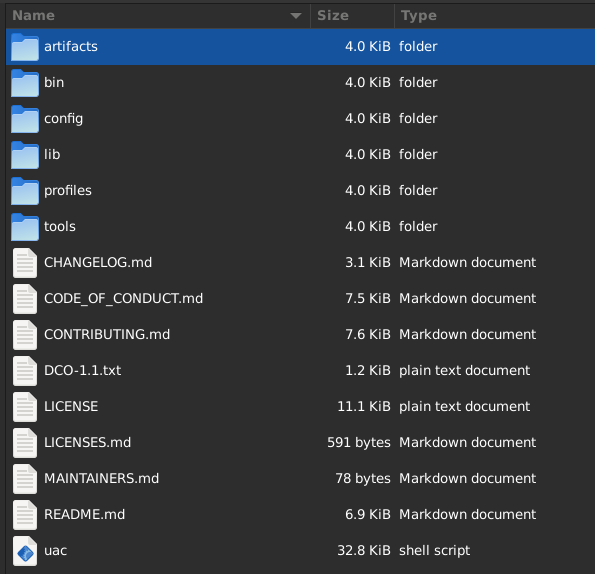Click the README.md file icon
The width and height of the screenshot is (595, 574).
pyautogui.click(x=25, y=515)
